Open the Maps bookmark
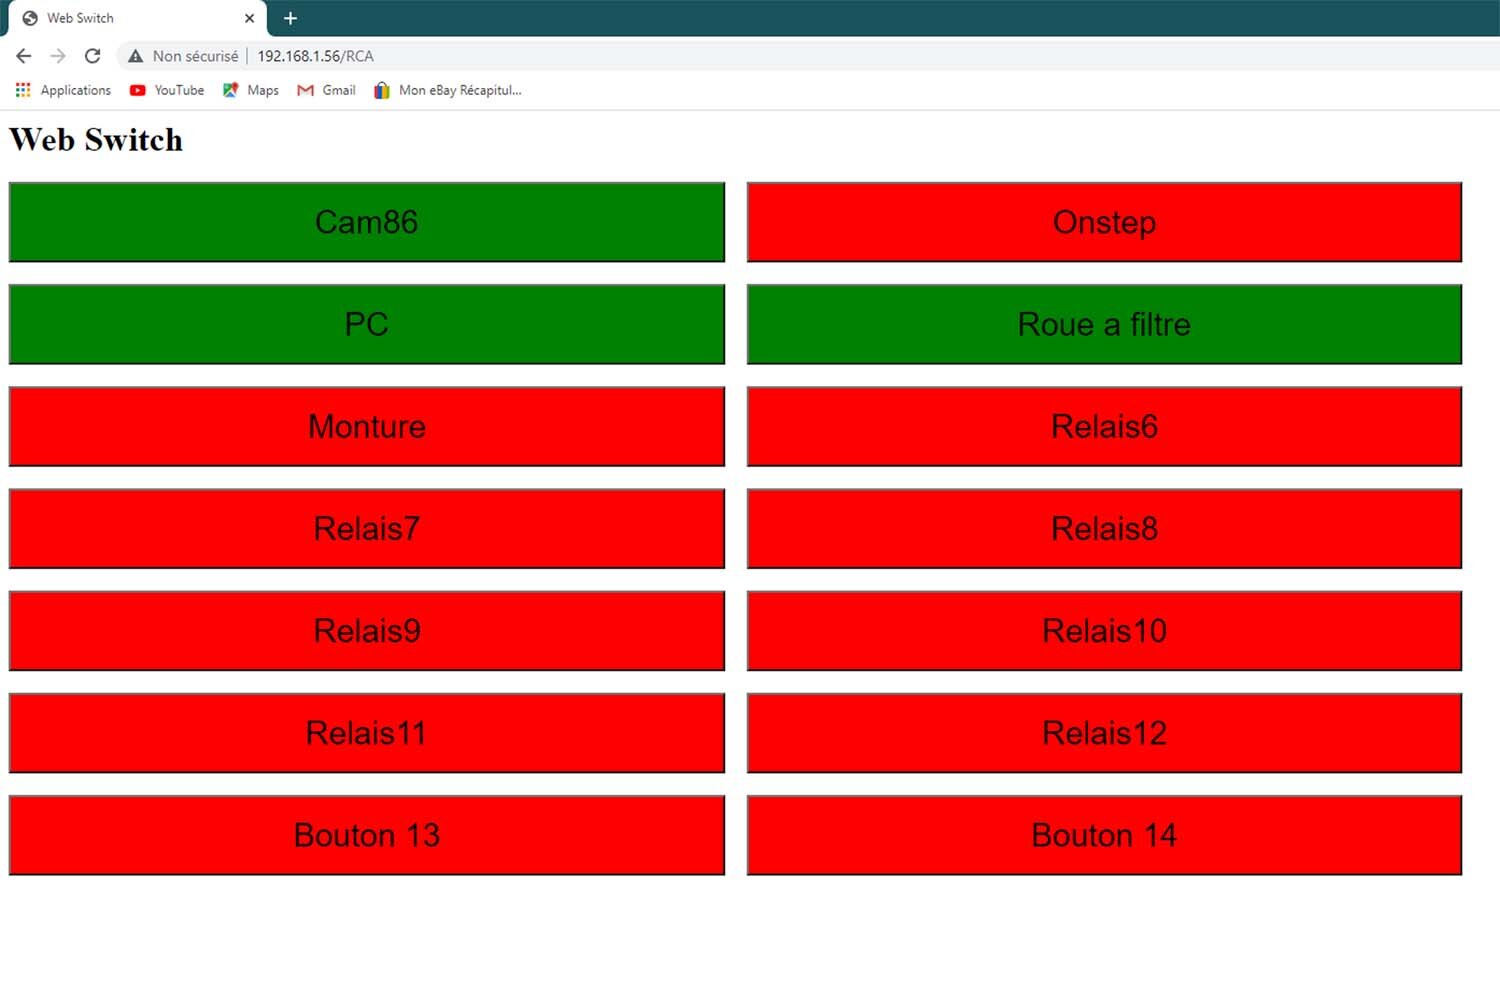 (251, 90)
